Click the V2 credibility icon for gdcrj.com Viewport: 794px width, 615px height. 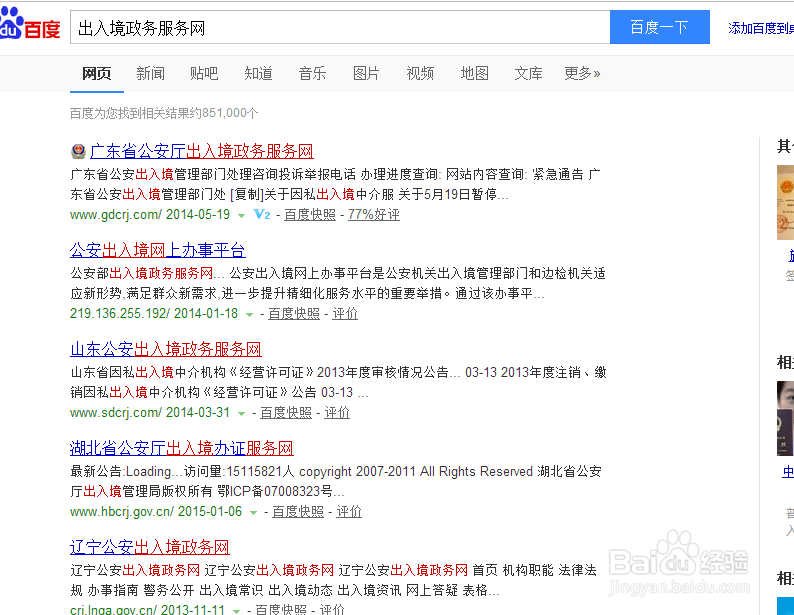[262, 215]
